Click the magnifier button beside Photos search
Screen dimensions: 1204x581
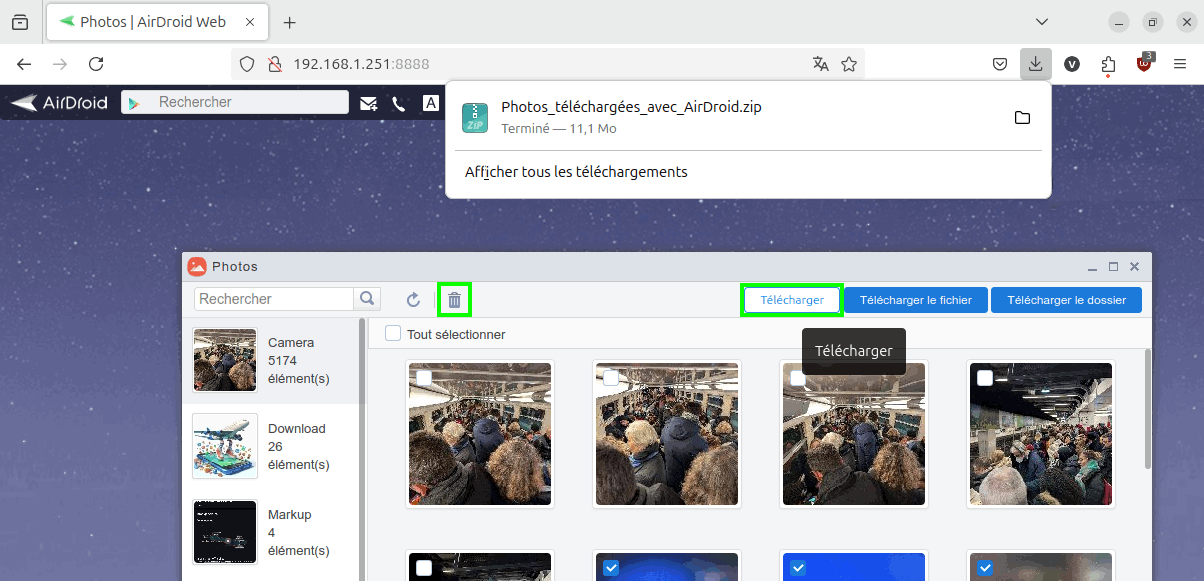[x=367, y=298]
